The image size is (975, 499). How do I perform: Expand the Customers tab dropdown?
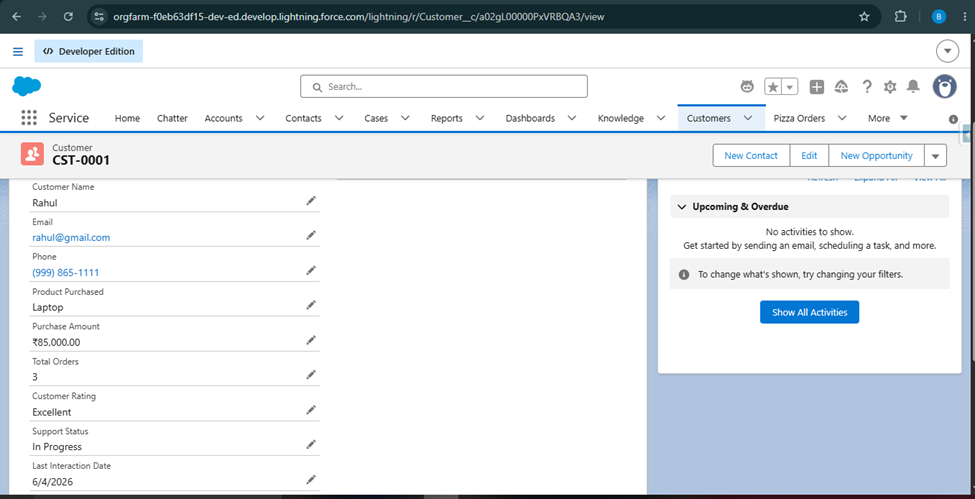click(x=748, y=118)
